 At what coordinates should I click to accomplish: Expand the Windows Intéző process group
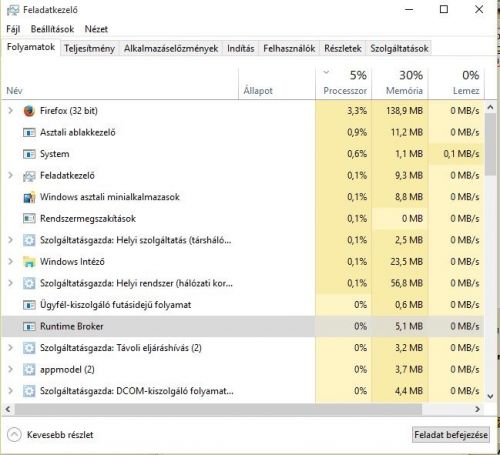click(10, 262)
